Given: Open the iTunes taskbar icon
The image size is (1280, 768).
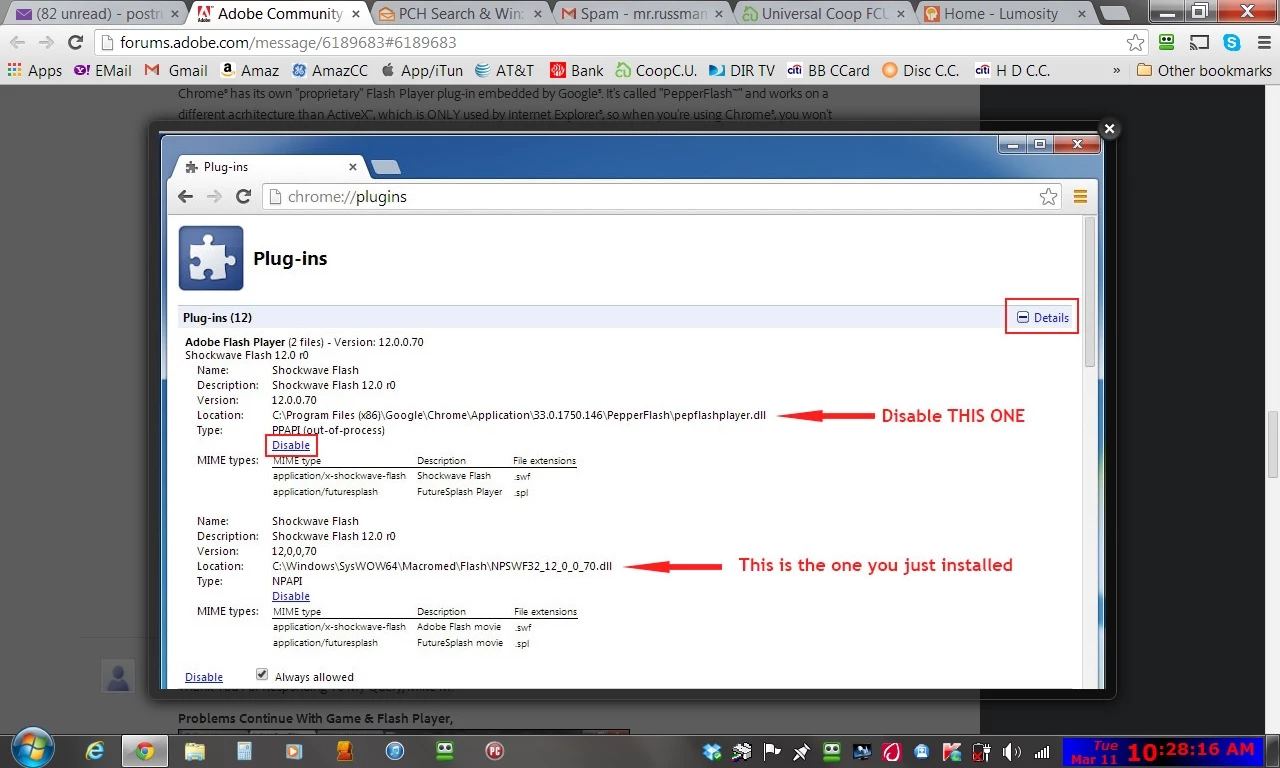Looking at the screenshot, I should pos(394,750).
